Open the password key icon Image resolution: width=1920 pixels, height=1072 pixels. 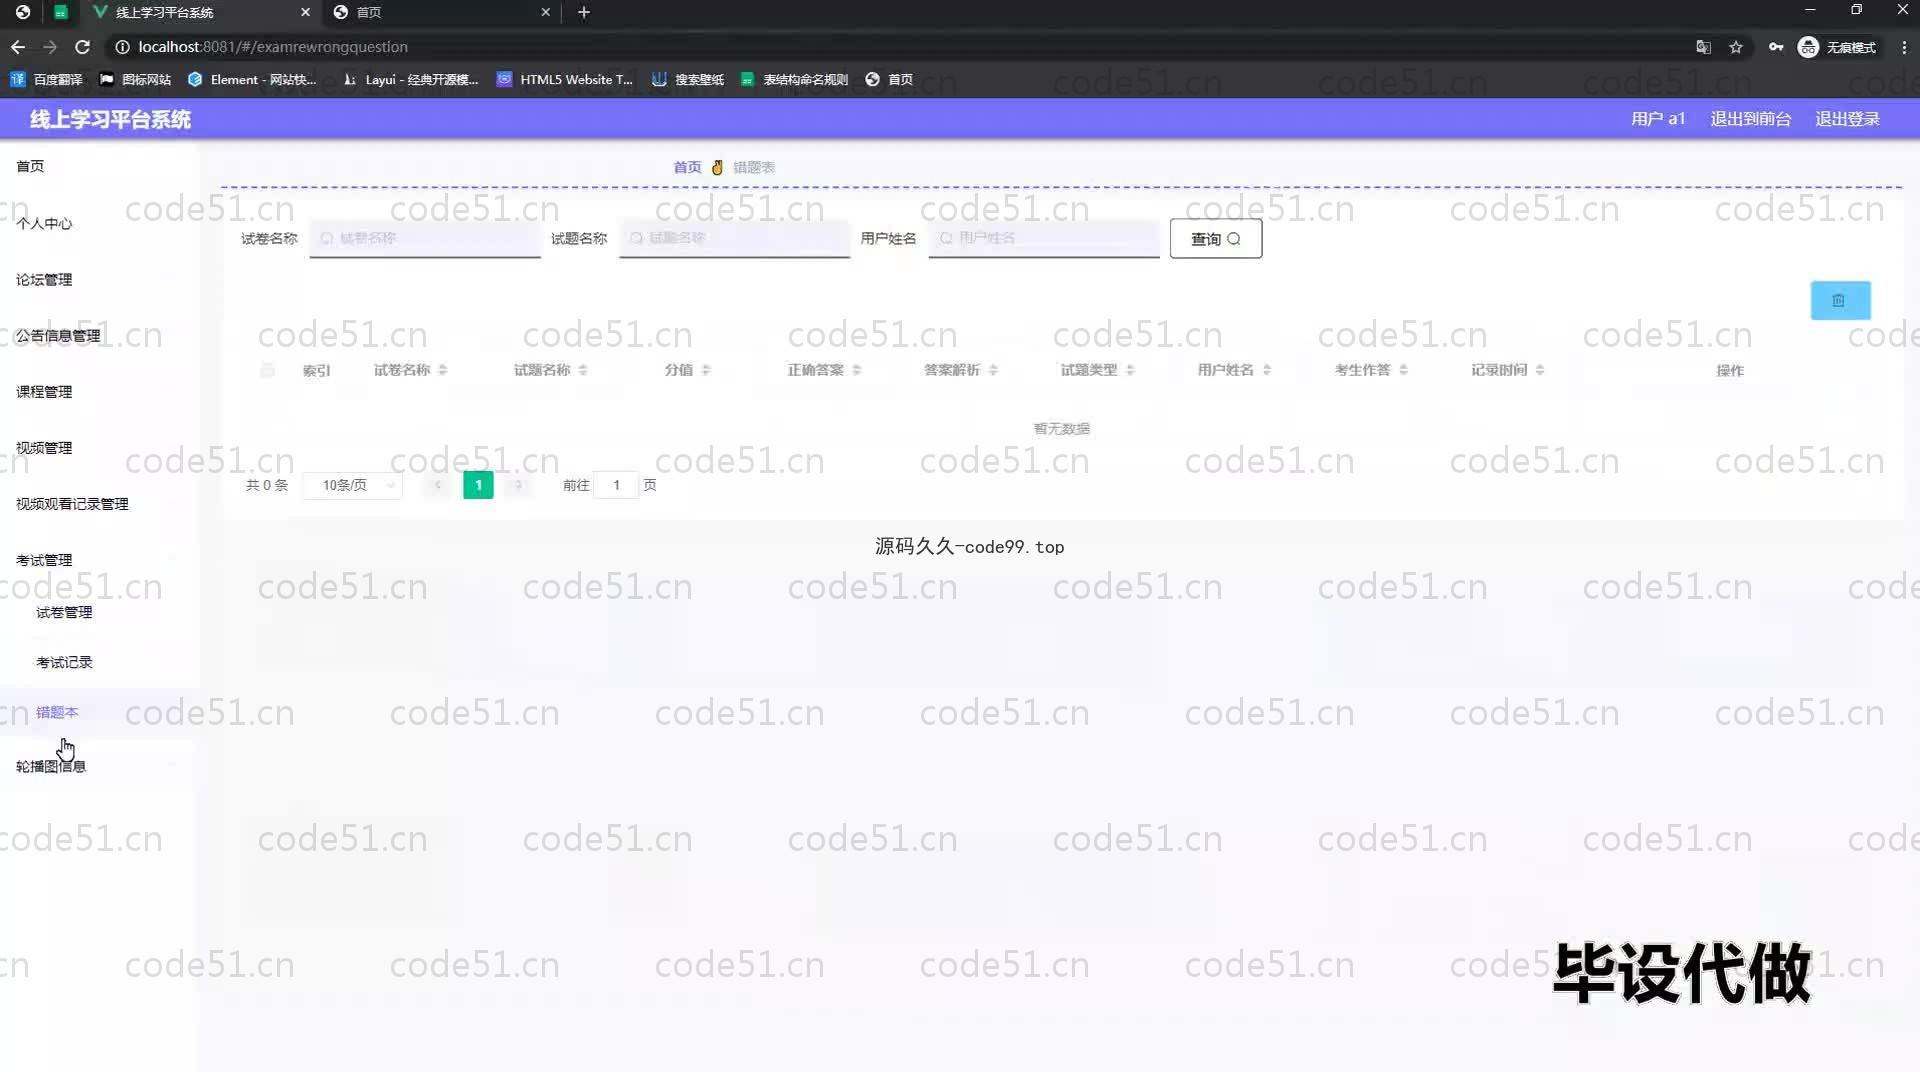pos(1776,47)
